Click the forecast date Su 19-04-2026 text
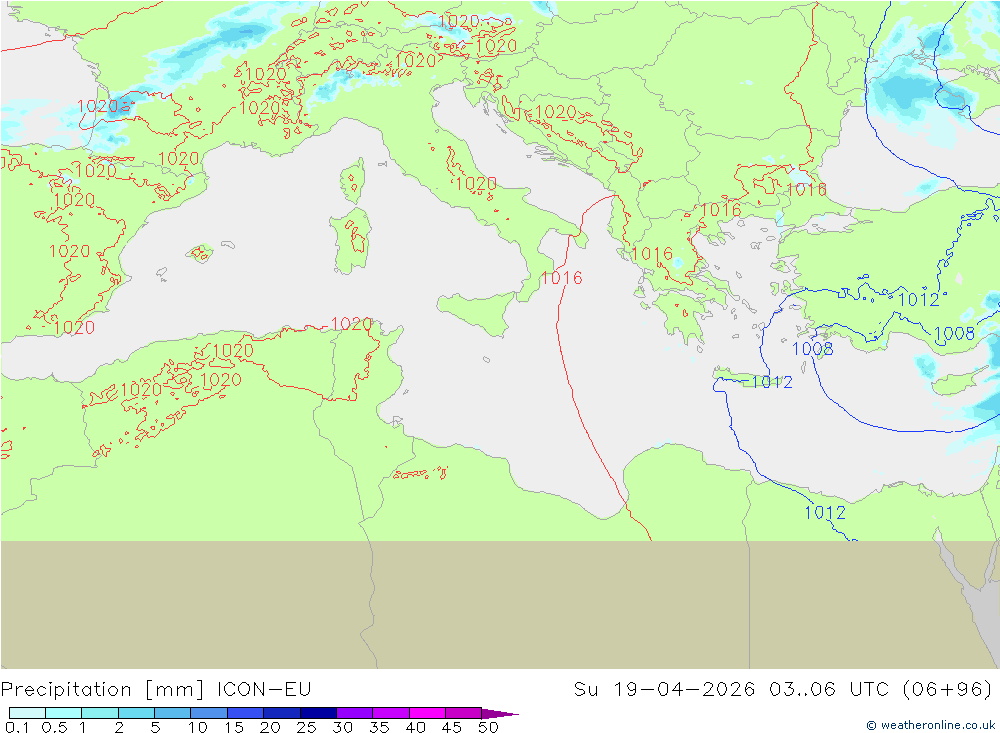 pyautogui.click(x=664, y=690)
